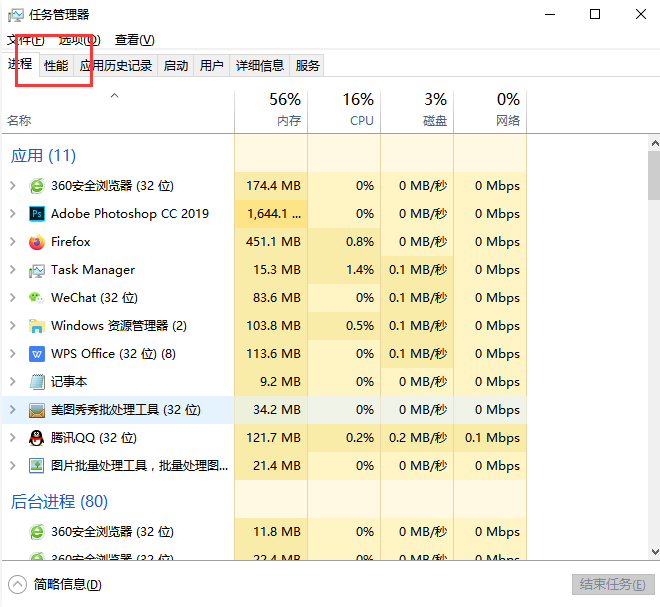Screen dimensions: 660x607
Task: Click the WPS Office icon
Action: (x=37, y=354)
